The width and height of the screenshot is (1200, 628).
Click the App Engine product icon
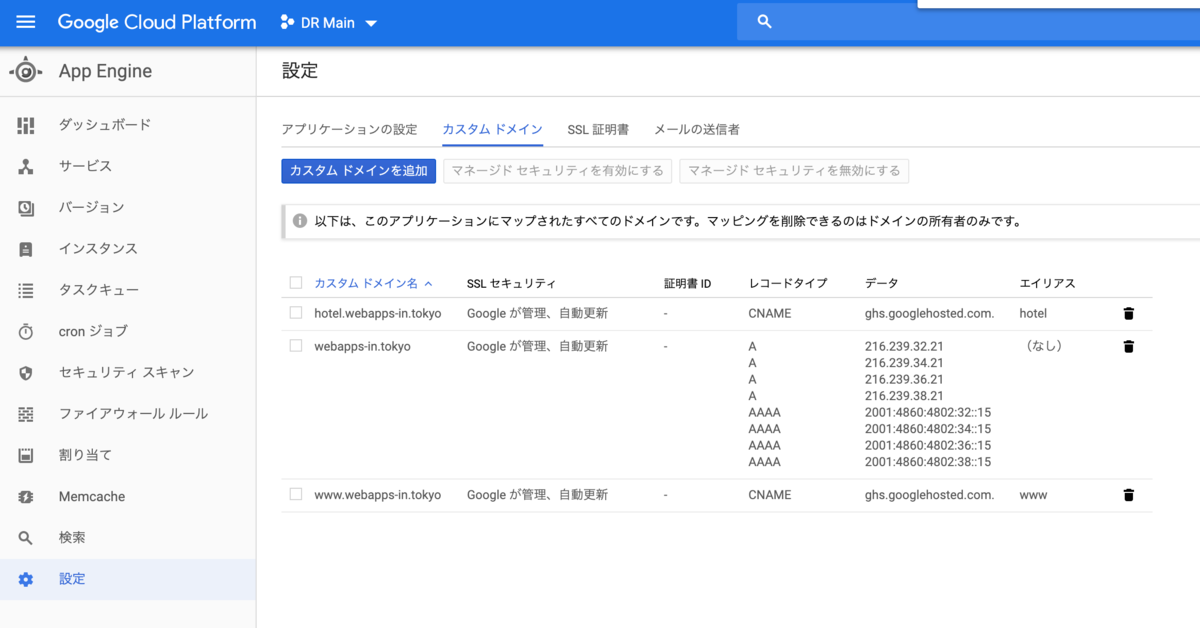(26, 71)
